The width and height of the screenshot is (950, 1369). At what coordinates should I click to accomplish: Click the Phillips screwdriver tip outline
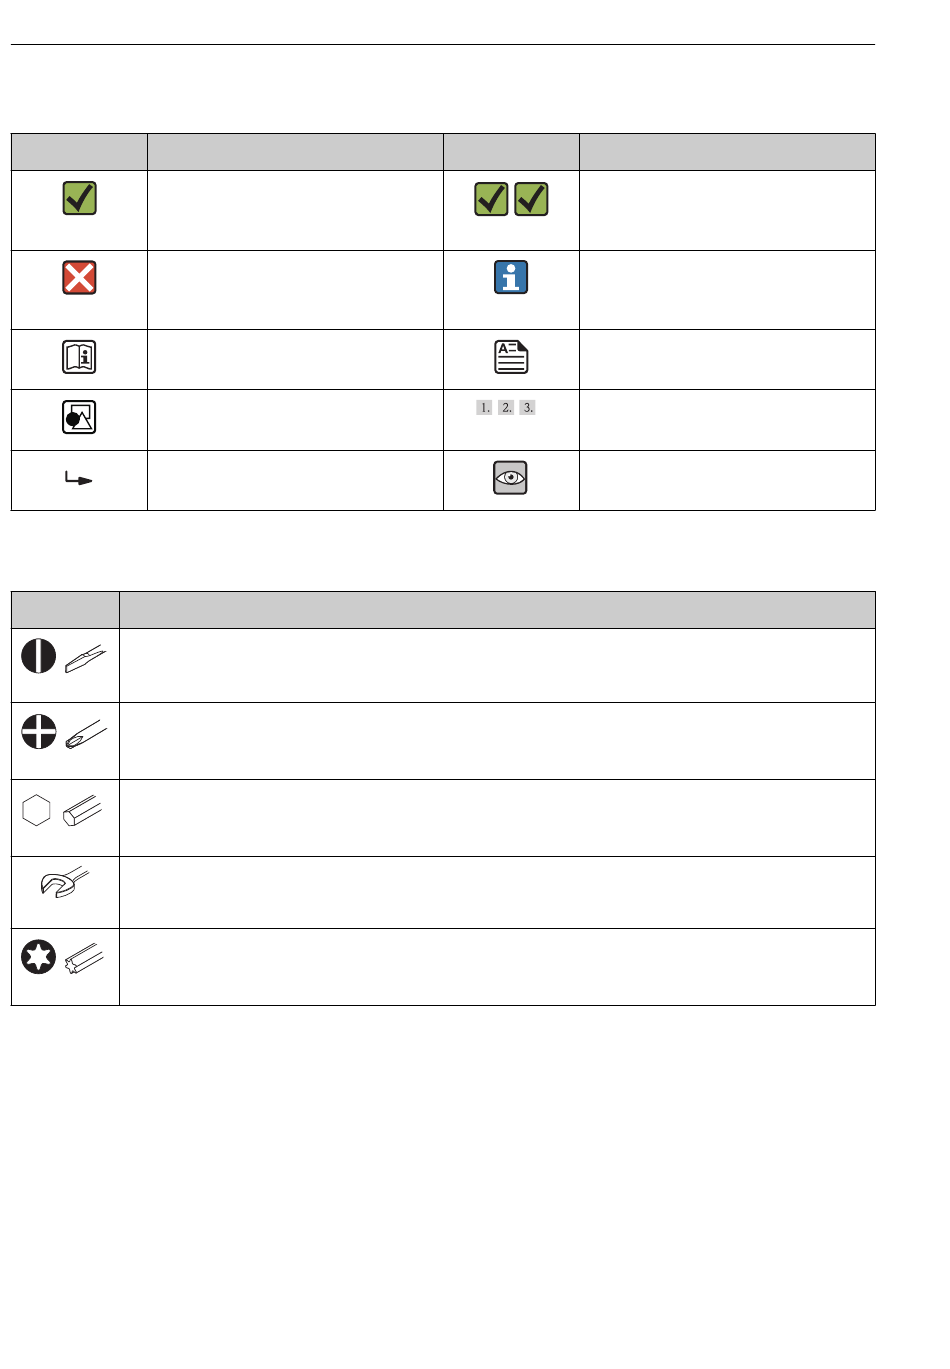pos(84,734)
